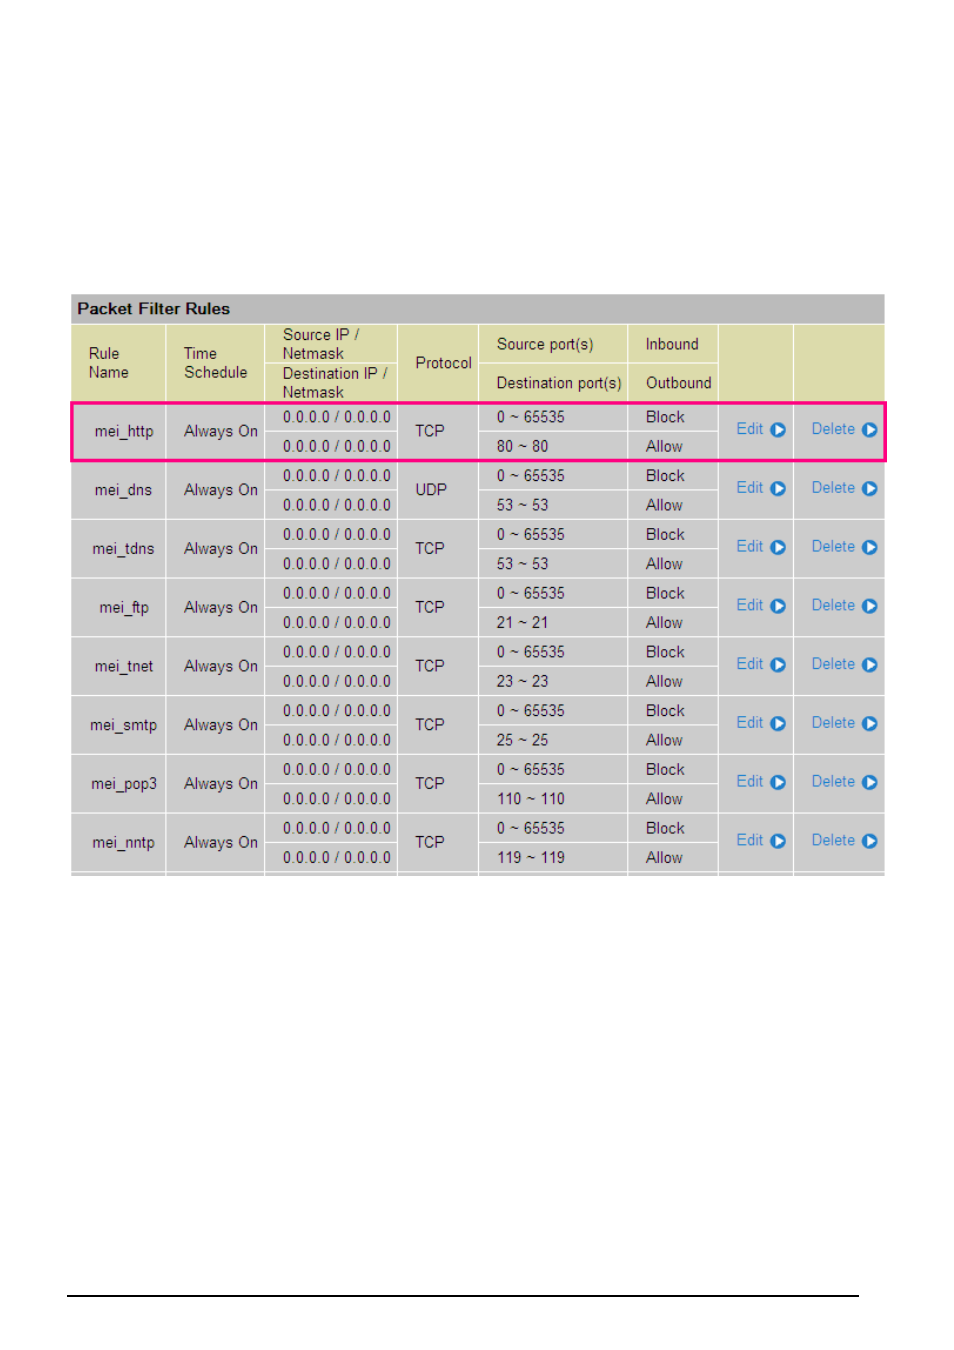Select the rule name mei_pop3
Image resolution: width=954 pixels, height=1350 pixels.
click(x=124, y=784)
